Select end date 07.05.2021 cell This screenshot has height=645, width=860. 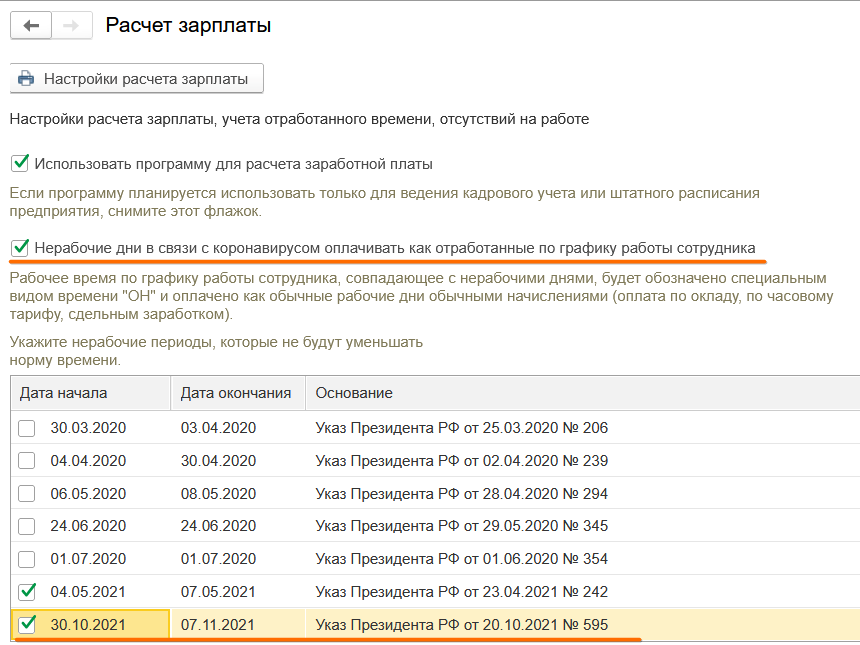tap(219, 592)
